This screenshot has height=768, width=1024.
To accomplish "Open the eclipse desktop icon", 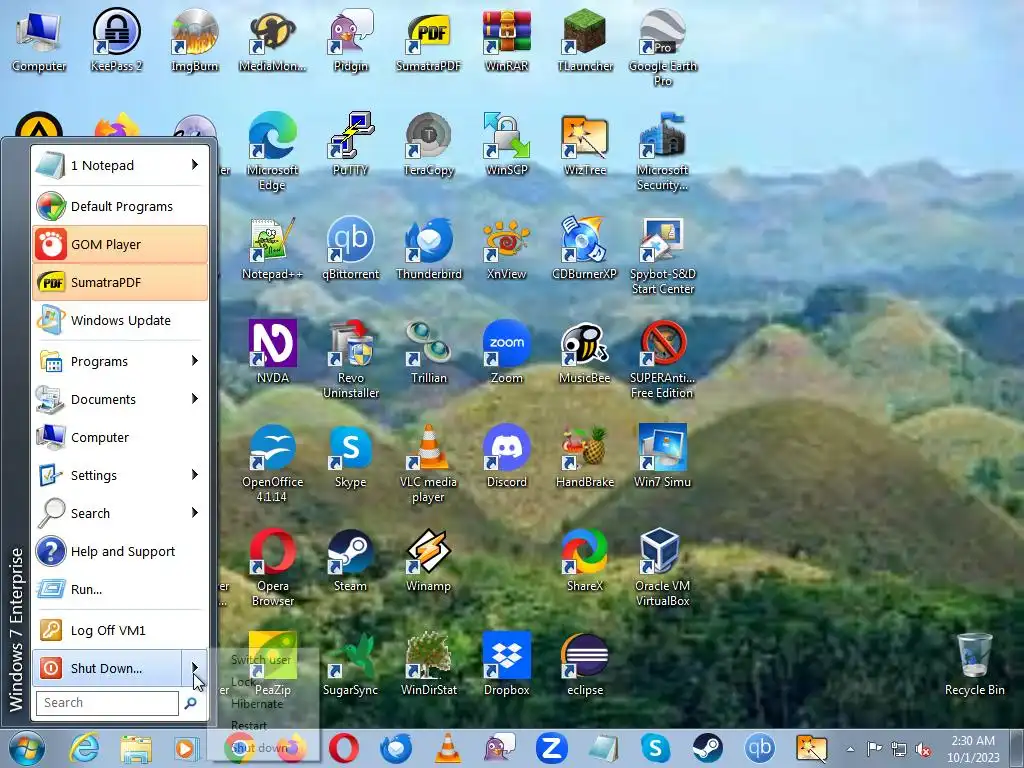I will point(585,664).
